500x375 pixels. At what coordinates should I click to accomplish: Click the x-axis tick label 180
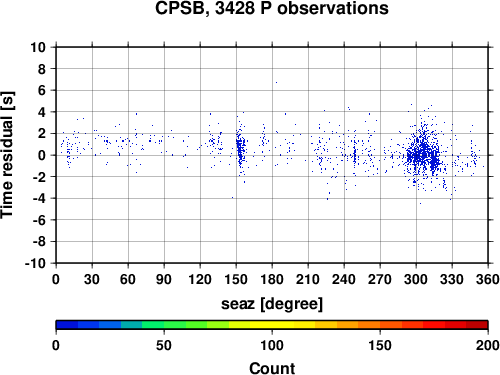coord(272,279)
